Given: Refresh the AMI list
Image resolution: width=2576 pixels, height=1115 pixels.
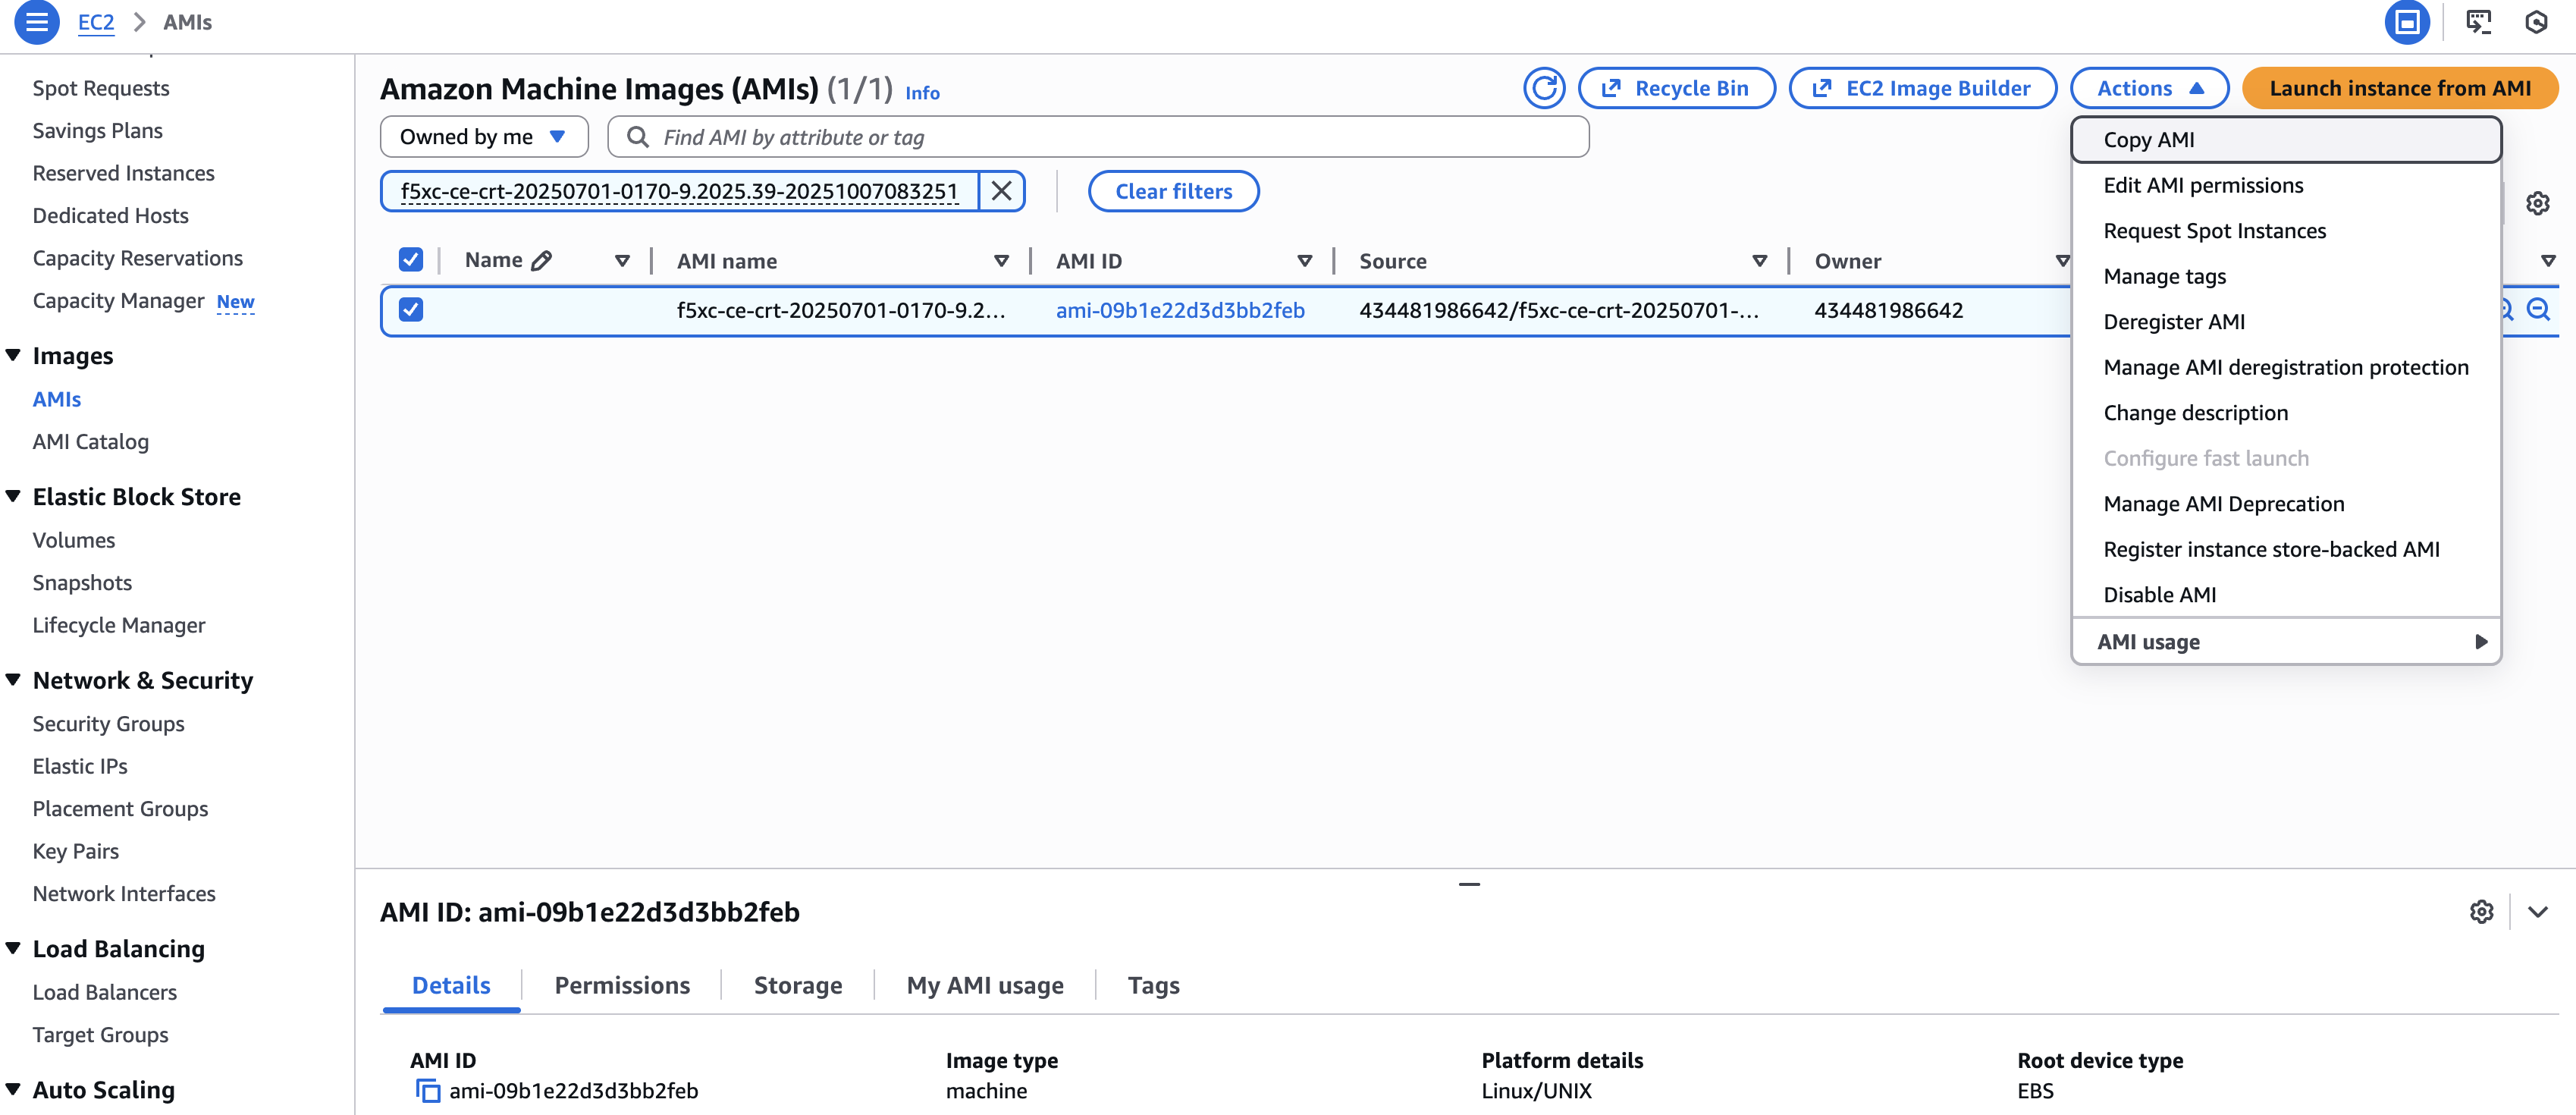Looking at the screenshot, I should tap(1544, 88).
